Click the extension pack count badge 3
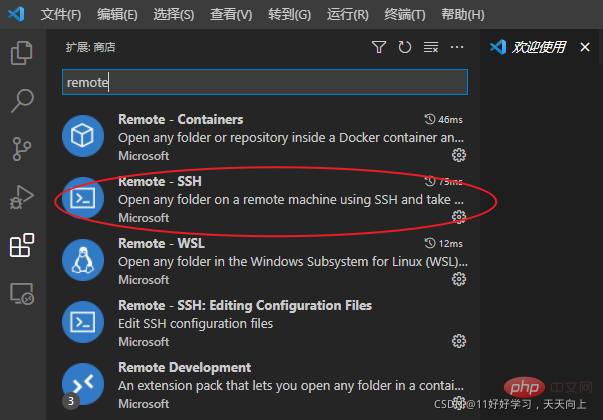Screen dimensions: 603x420 [71, 401]
